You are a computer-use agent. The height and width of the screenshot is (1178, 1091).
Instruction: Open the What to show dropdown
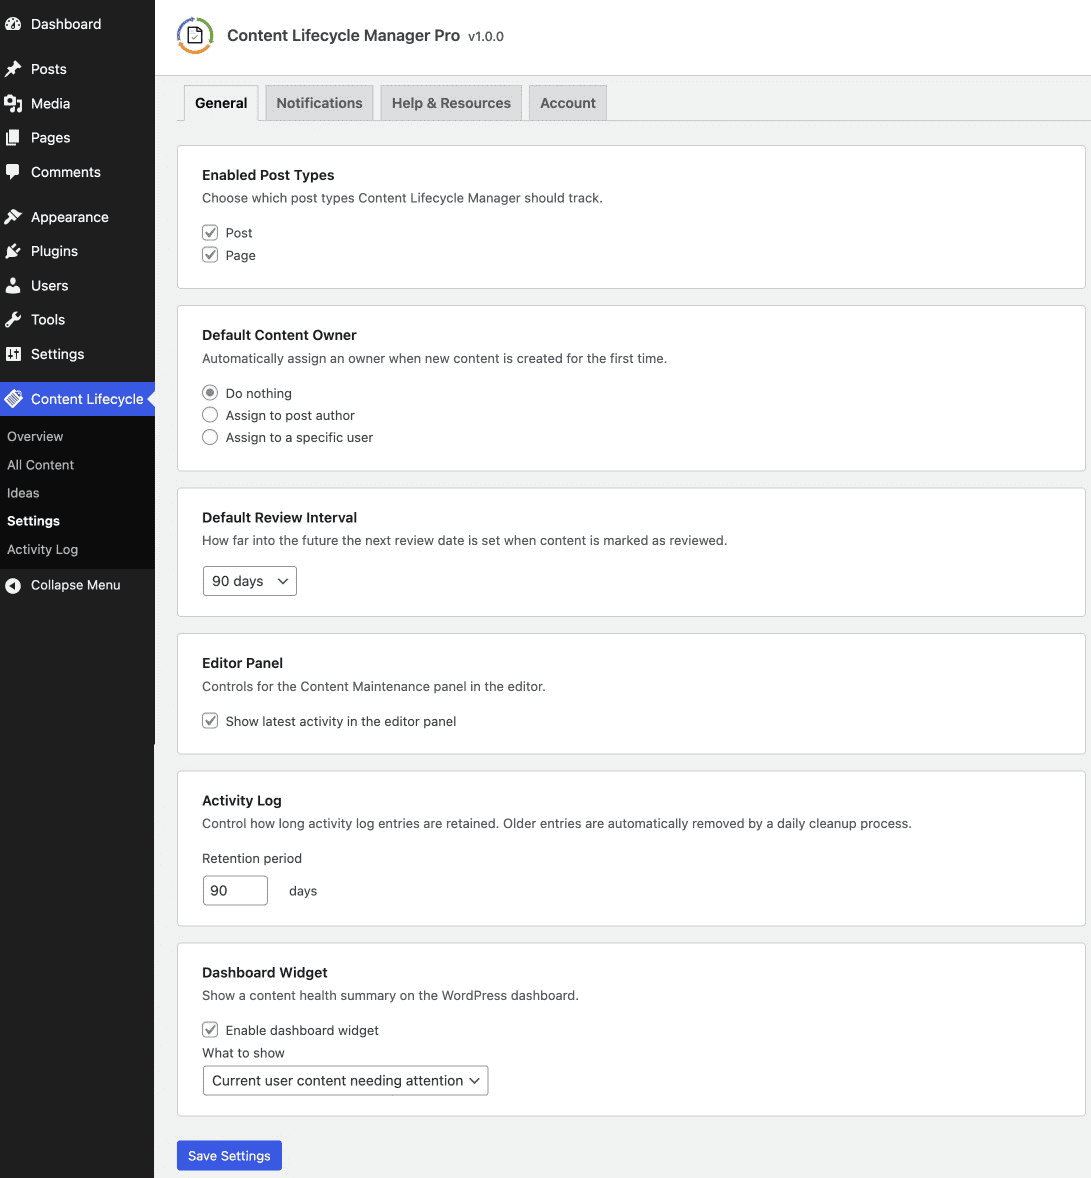tap(346, 1080)
